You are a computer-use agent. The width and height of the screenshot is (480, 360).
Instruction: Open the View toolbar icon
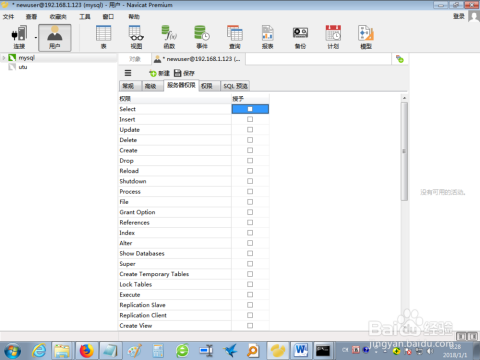point(136,37)
